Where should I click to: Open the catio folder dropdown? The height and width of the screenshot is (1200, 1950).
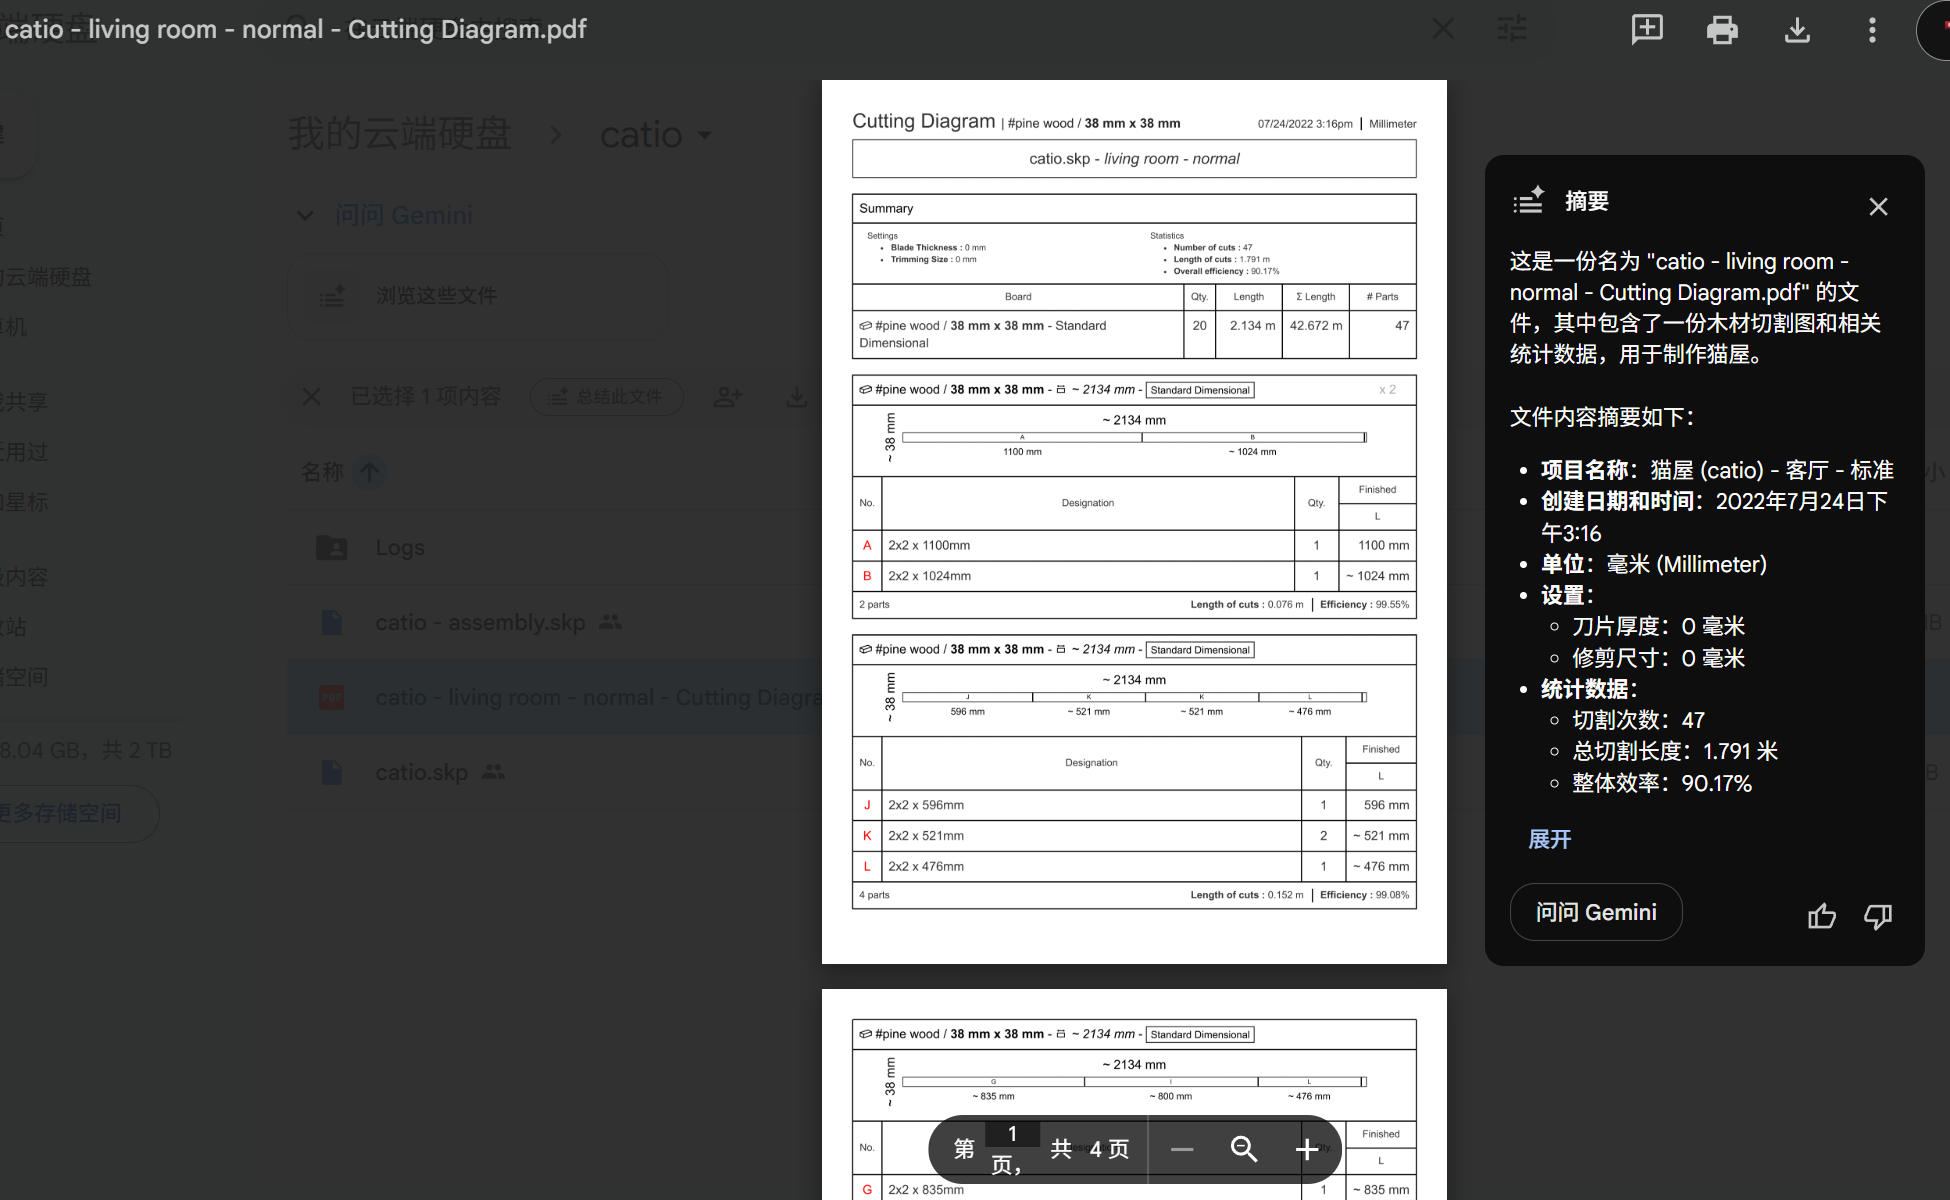click(x=705, y=135)
